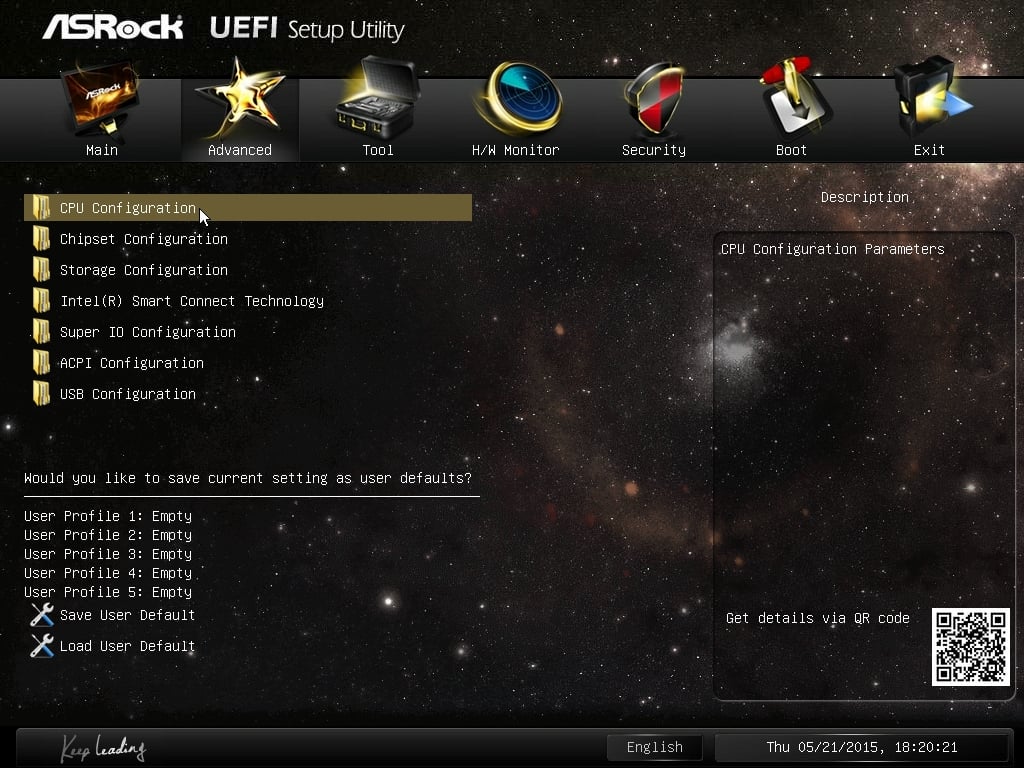The width and height of the screenshot is (1024, 768).
Task: Switch to the Tool tab label
Action: [378, 150]
